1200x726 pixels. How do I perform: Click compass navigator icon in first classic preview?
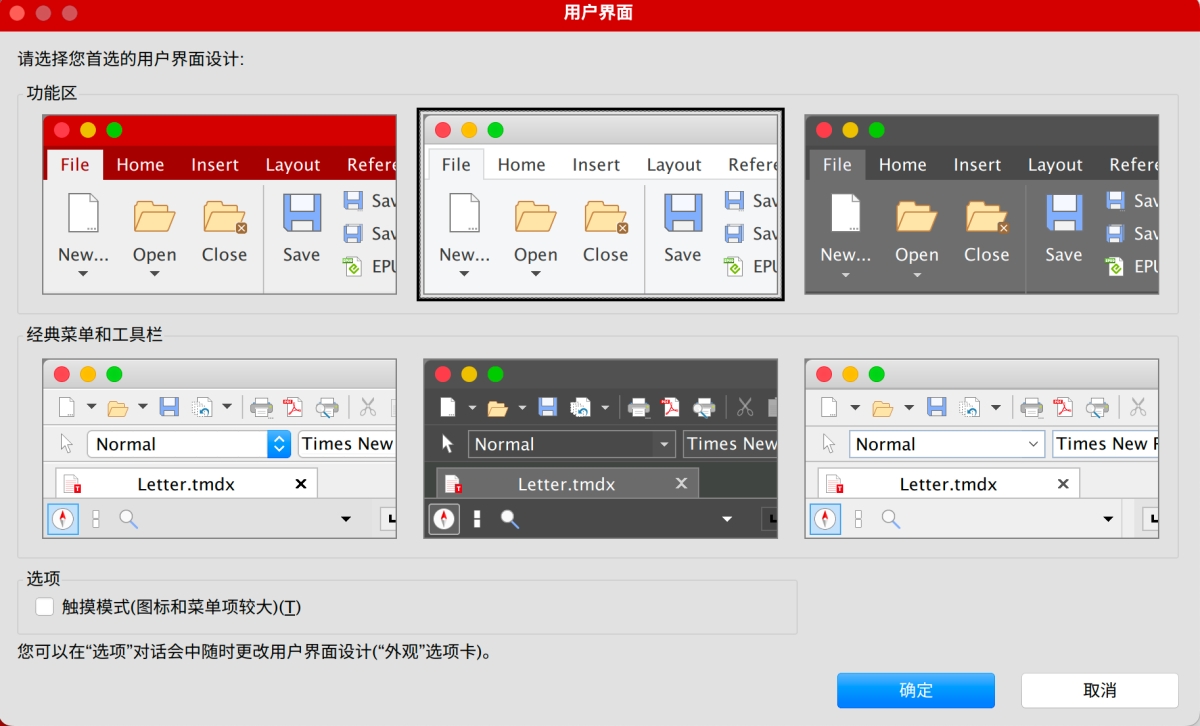point(63,519)
